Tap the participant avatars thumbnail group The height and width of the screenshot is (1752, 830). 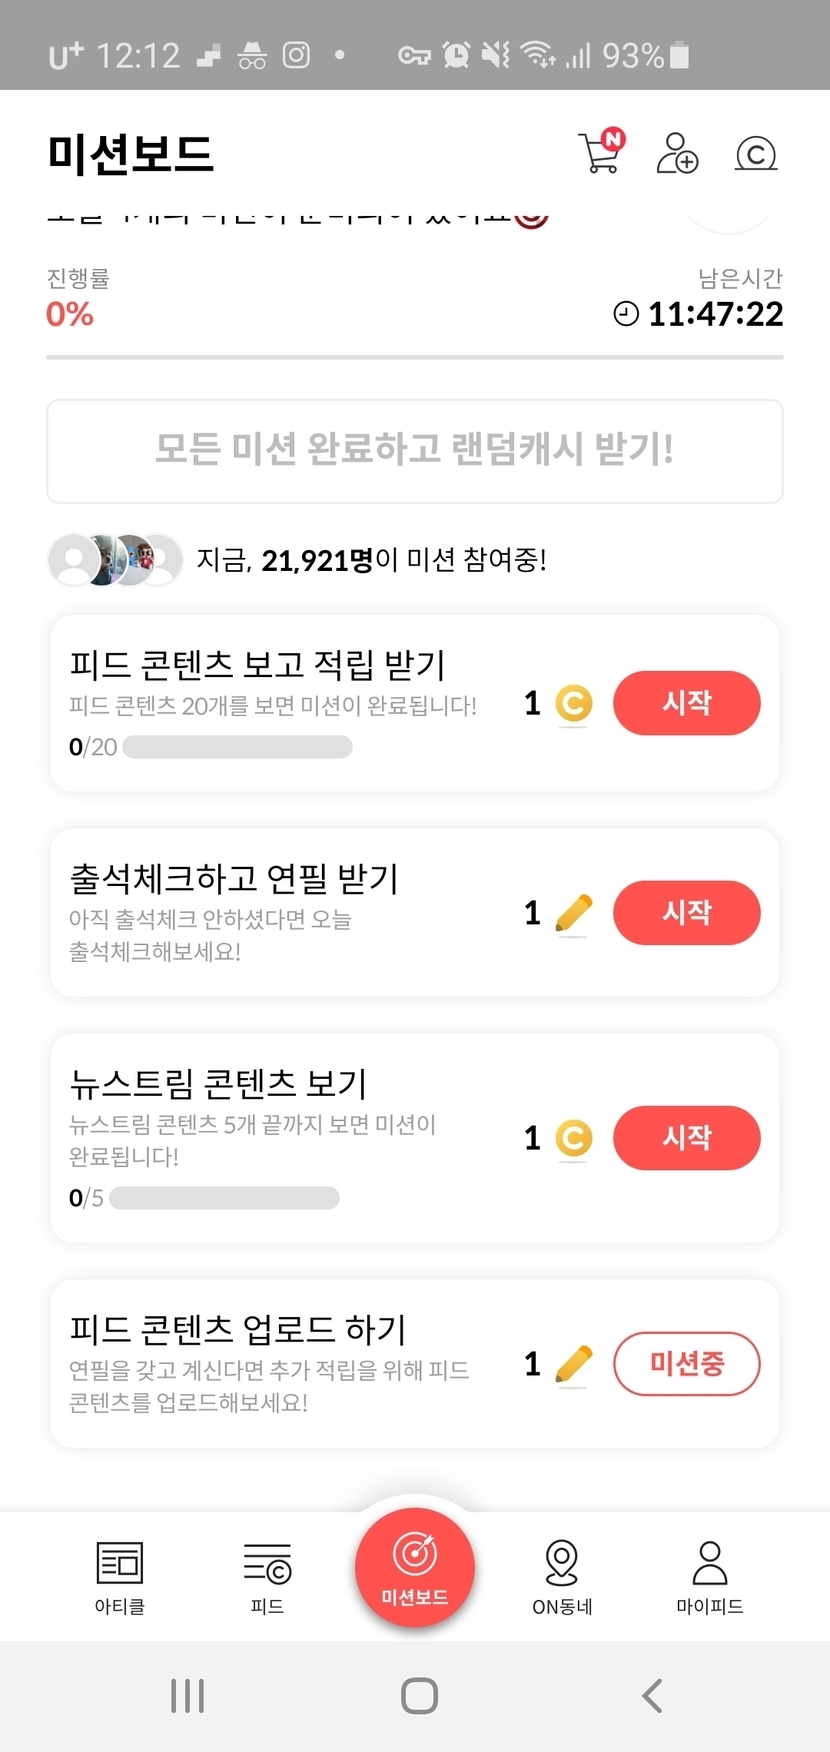(x=115, y=560)
